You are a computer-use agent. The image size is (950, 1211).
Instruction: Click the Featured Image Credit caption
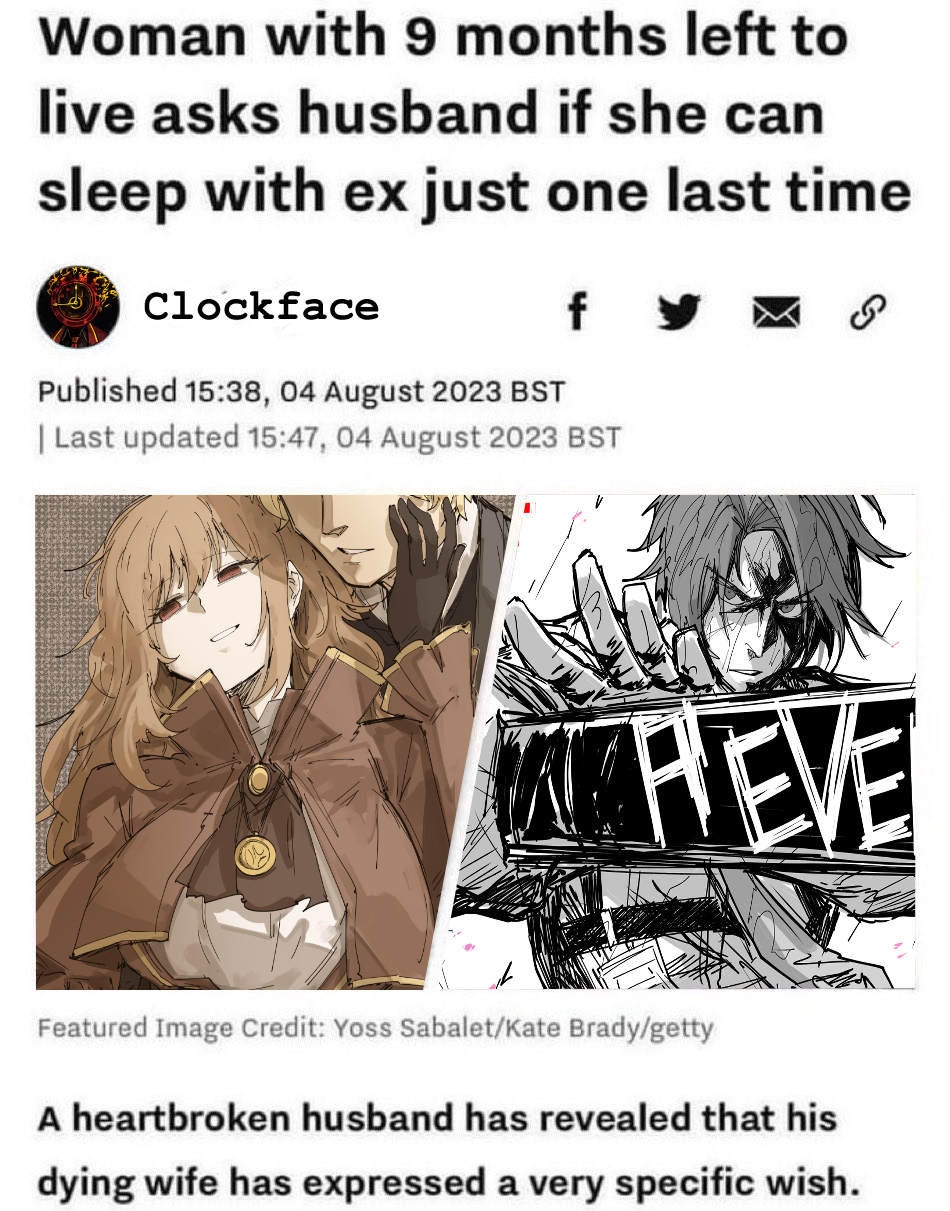coord(375,1028)
